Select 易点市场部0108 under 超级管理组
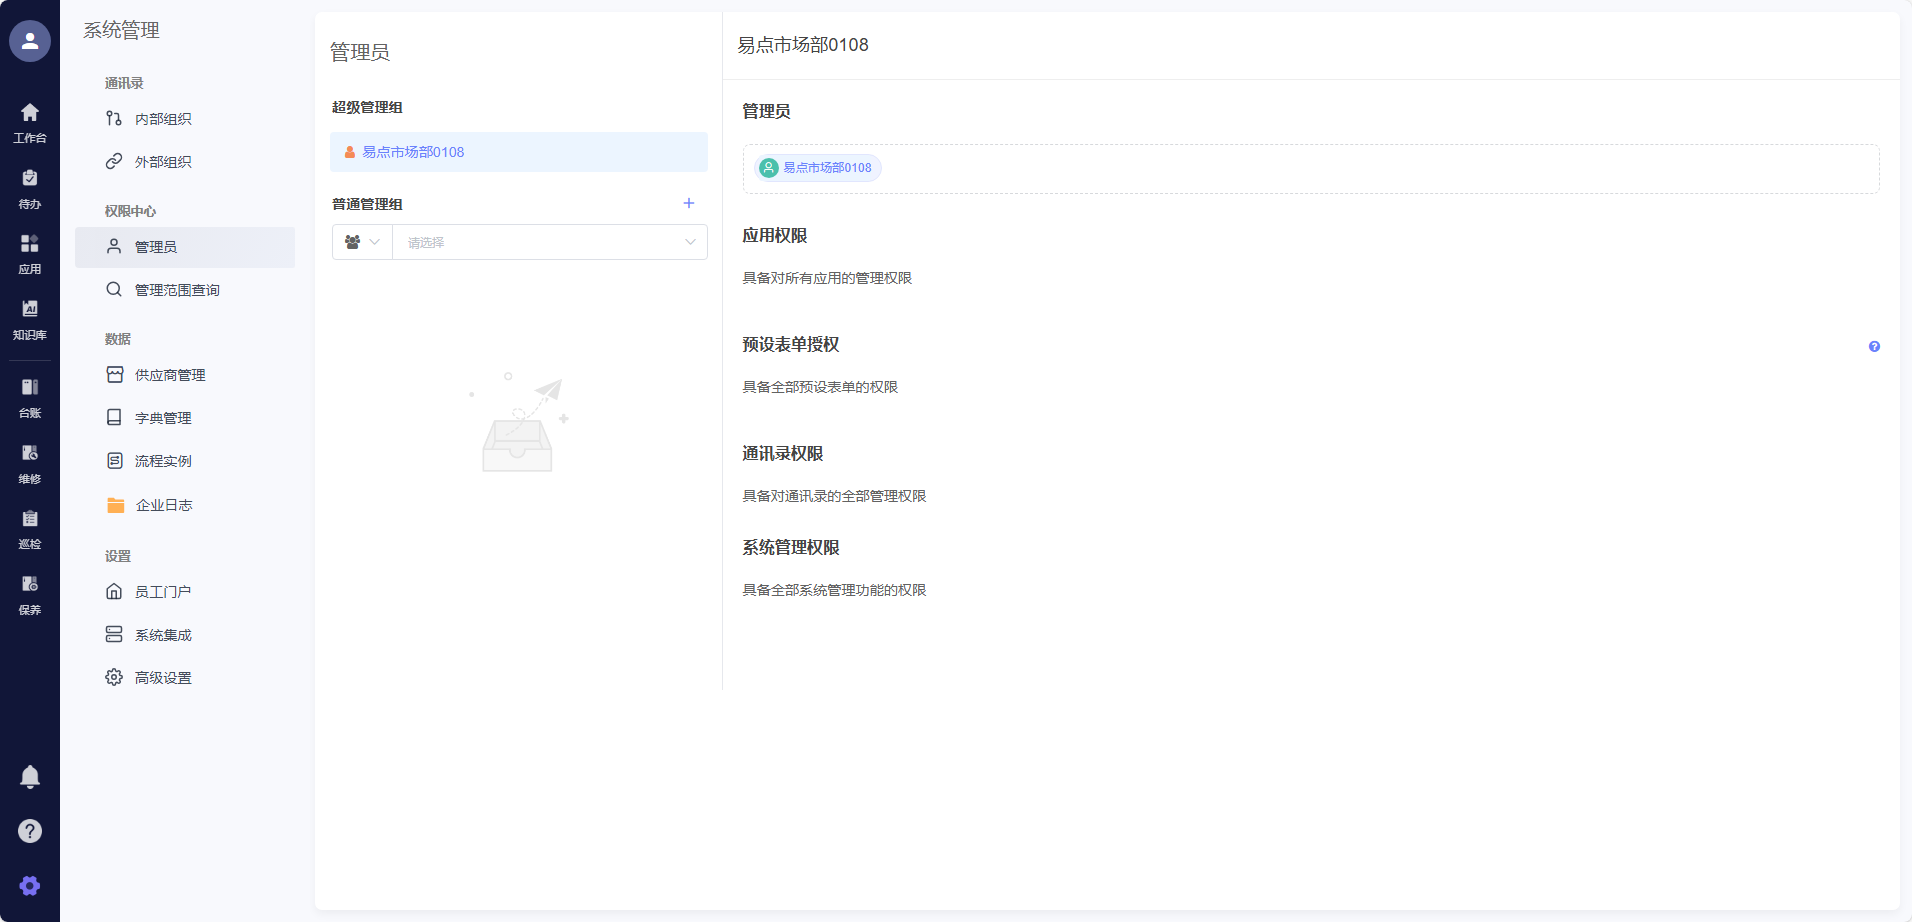The width and height of the screenshot is (1912, 922). [x=413, y=152]
